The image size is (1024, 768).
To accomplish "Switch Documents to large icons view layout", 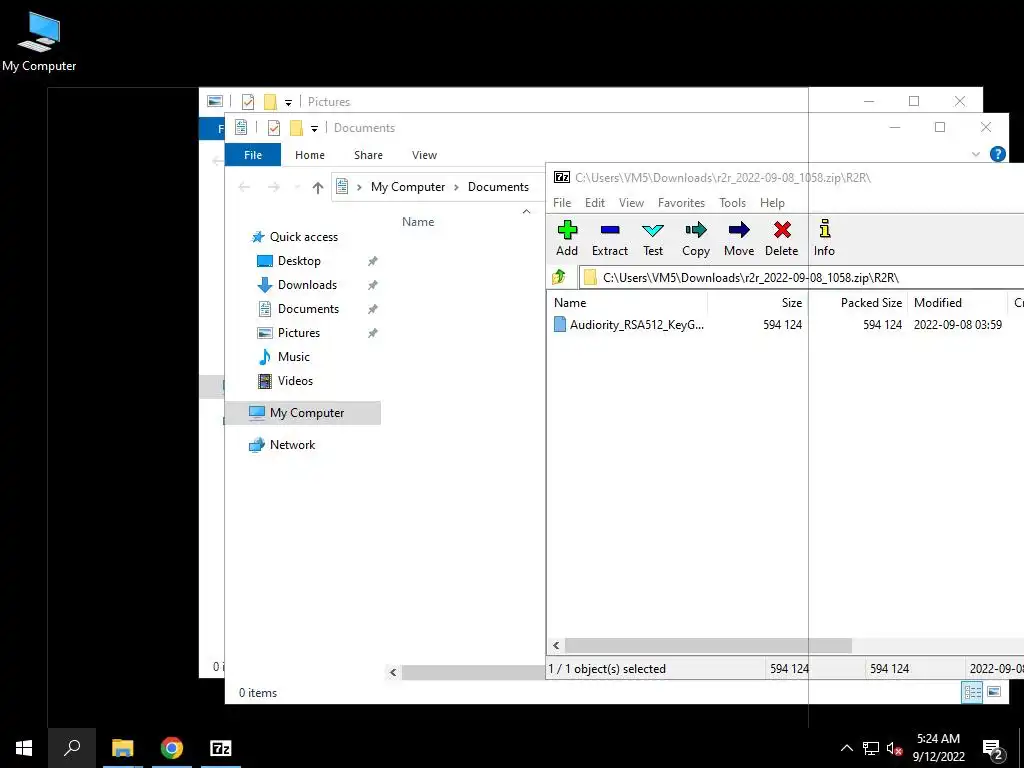I will [994, 692].
